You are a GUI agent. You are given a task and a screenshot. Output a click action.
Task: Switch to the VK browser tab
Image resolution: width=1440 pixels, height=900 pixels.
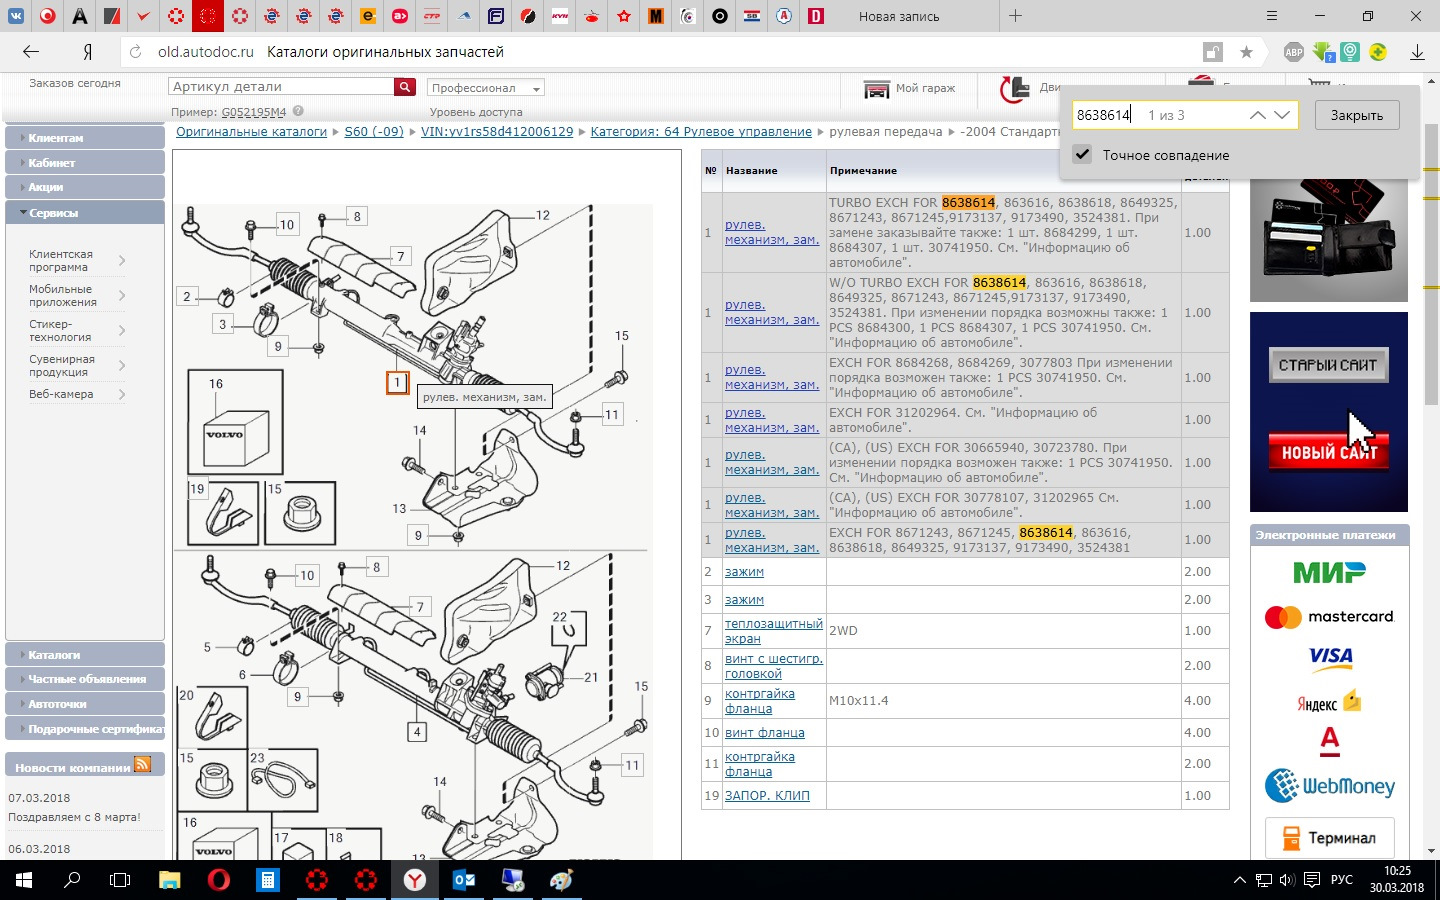tap(16, 16)
